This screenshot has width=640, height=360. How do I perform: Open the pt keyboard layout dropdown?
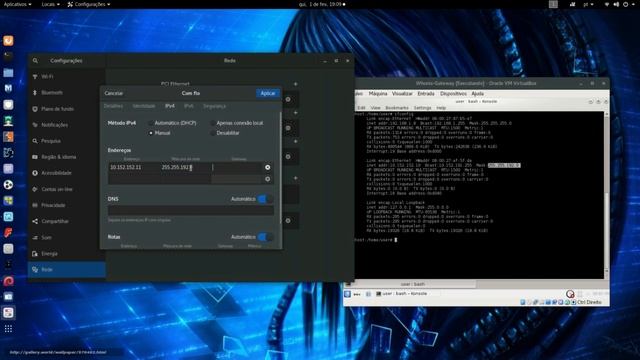[588, 4]
